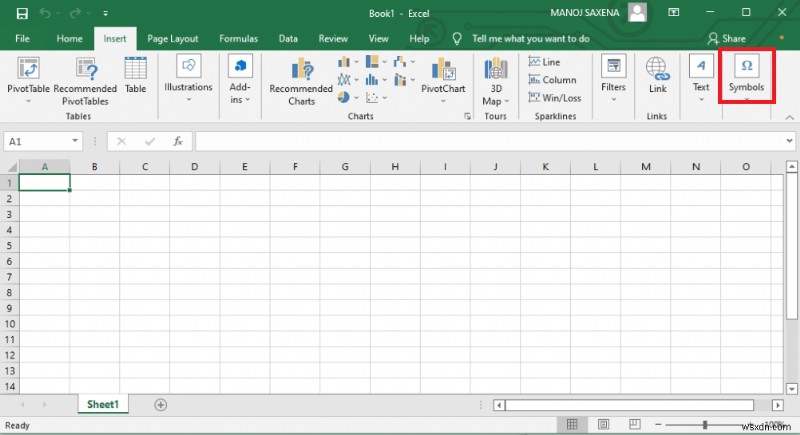The height and width of the screenshot is (435, 800).
Task: Switch to the Review tab
Action: [333, 38]
